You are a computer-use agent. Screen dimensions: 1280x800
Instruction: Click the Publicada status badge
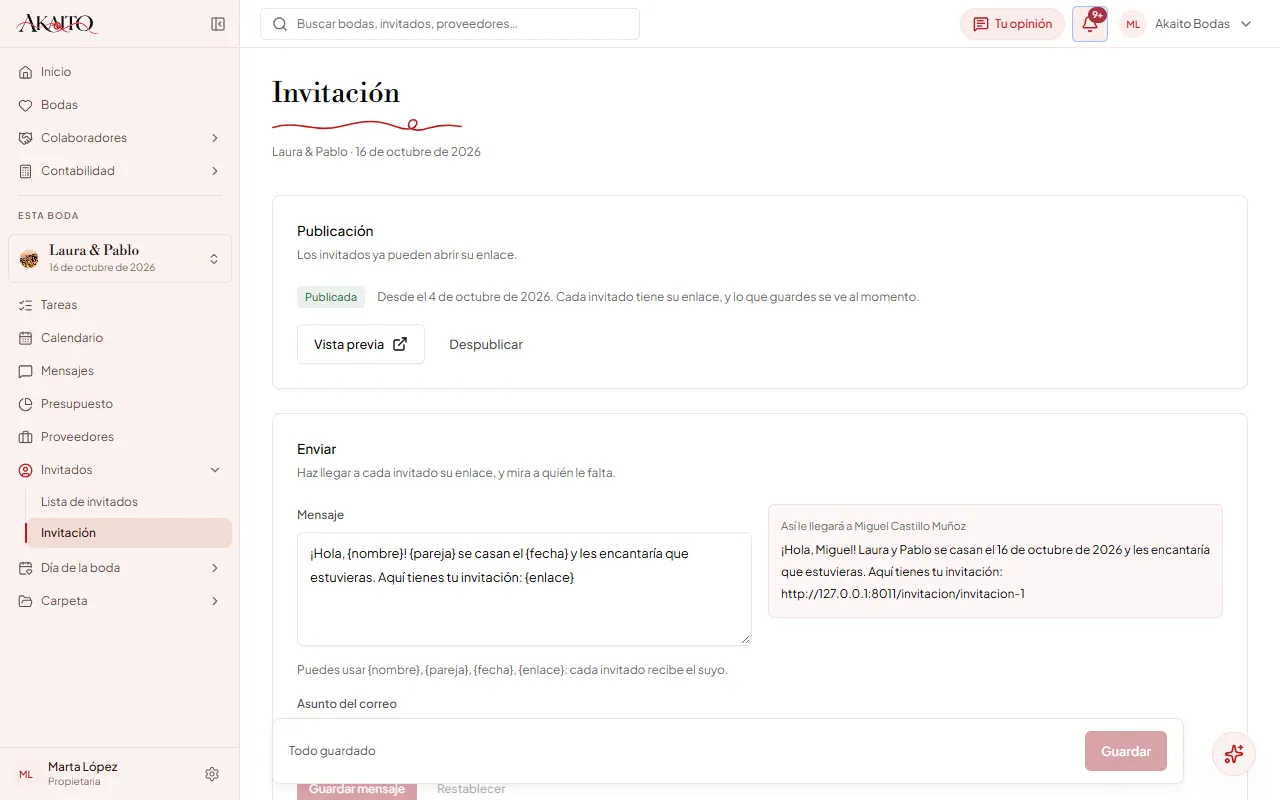[x=331, y=297]
